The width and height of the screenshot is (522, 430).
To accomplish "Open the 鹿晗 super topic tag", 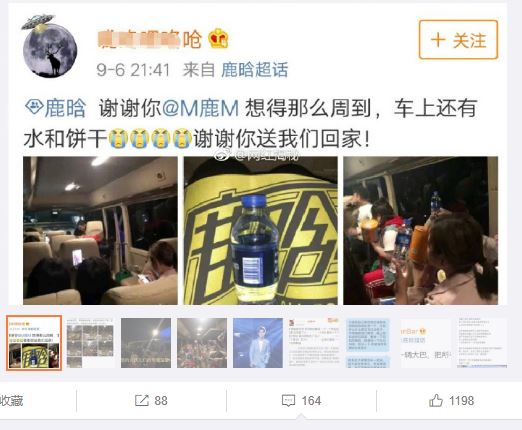I will pyautogui.click(x=56, y=107).
